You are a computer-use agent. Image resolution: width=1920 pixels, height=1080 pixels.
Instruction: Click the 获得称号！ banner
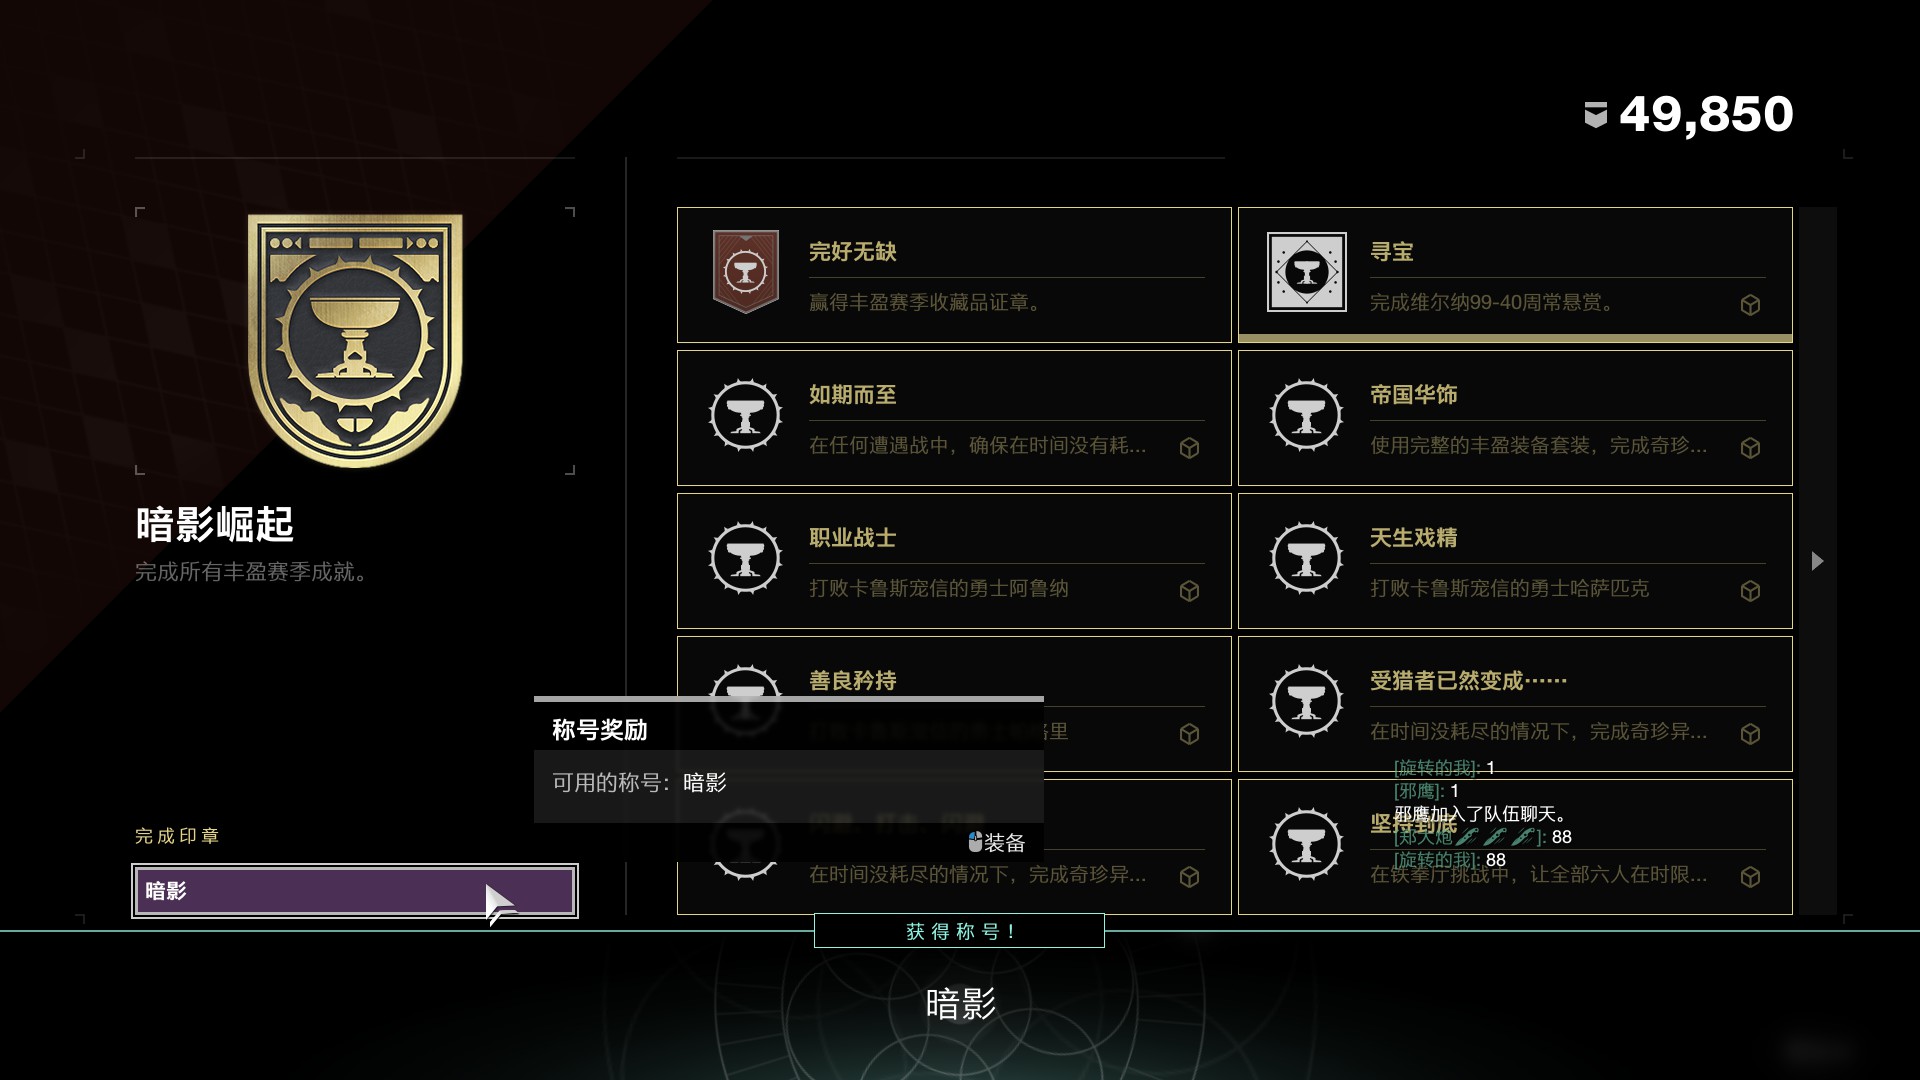click(x=959, y=931)
